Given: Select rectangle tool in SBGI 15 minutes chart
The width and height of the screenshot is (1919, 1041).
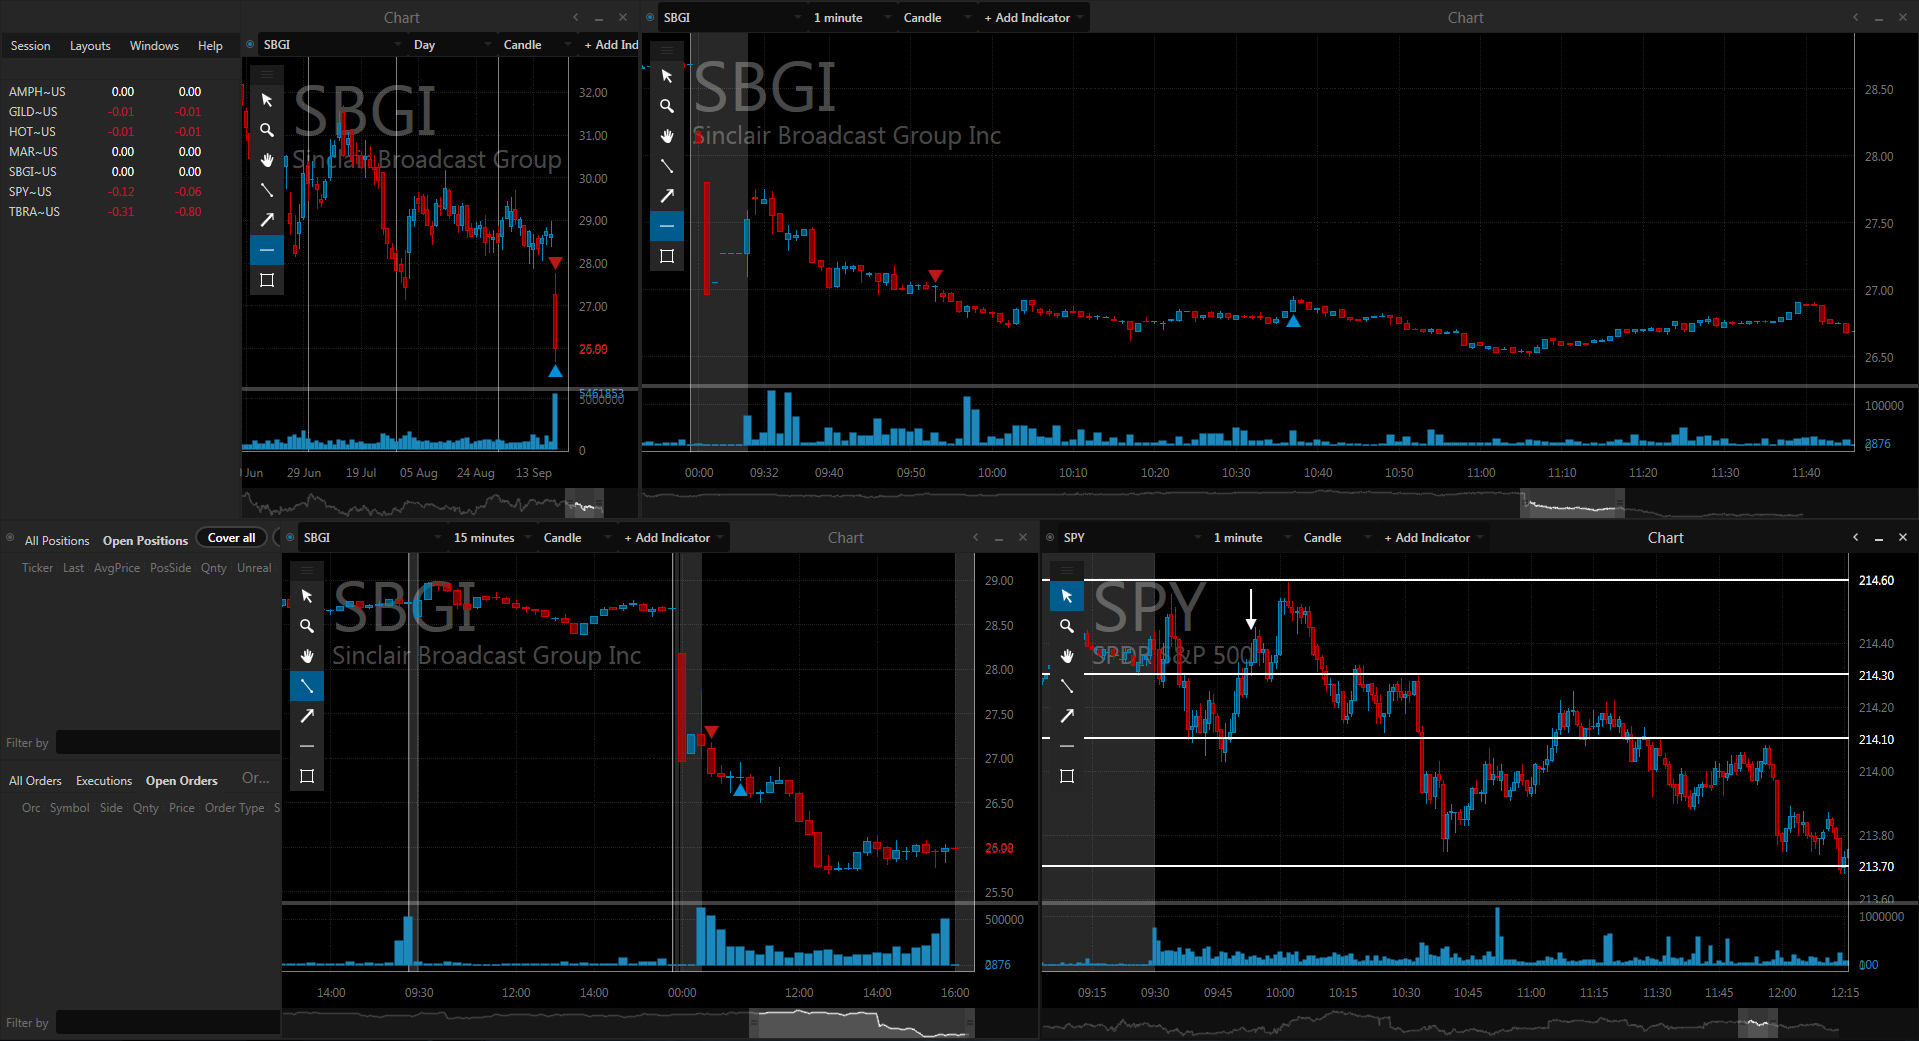Looking at the screenshot, I should click(x=307, y=776).
